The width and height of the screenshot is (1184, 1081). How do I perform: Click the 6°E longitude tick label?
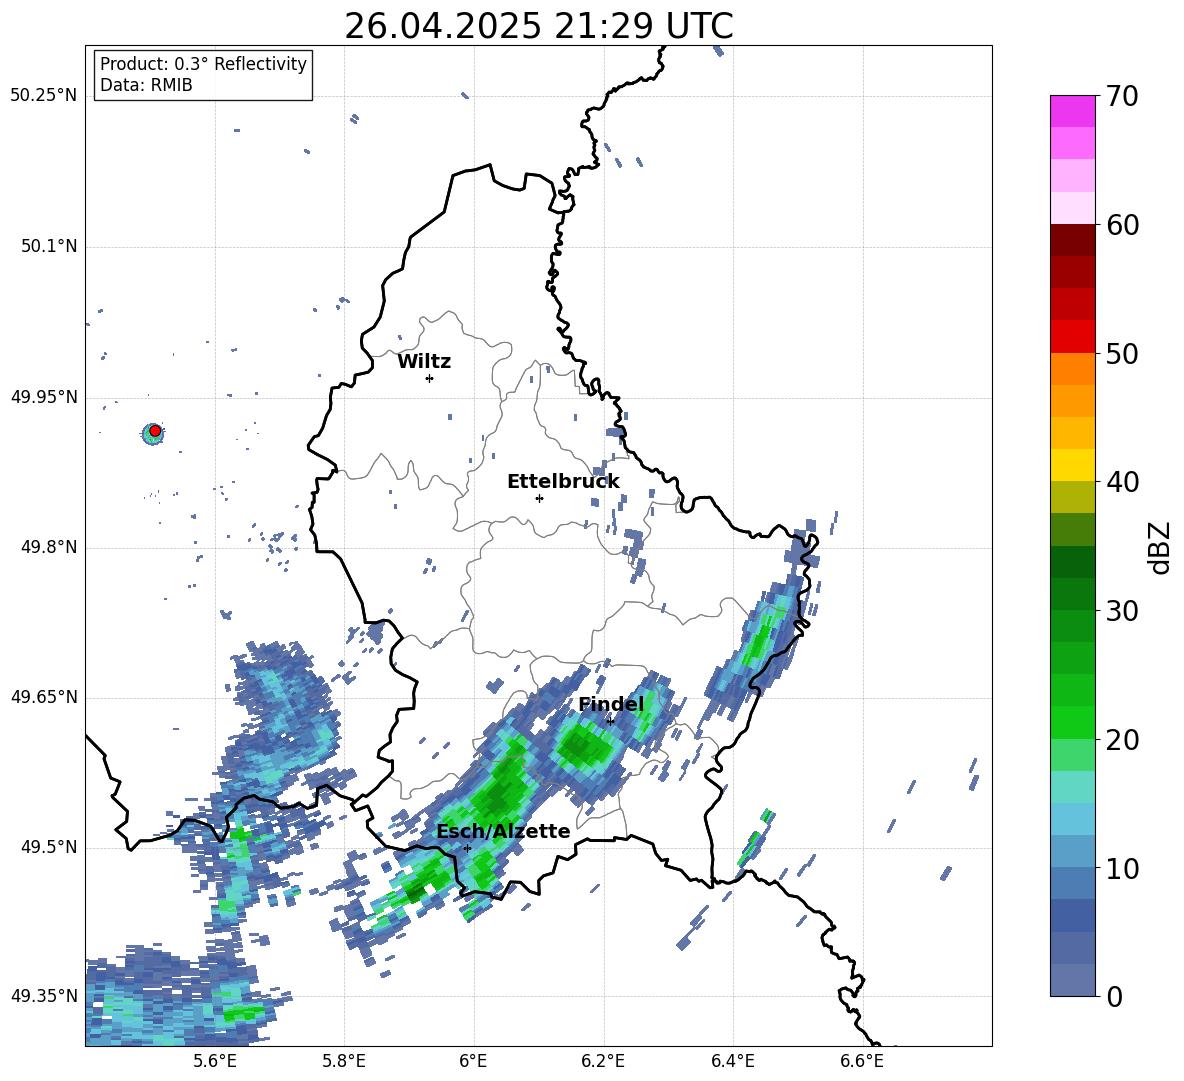pyautogui.click(x=473, y=1061)
